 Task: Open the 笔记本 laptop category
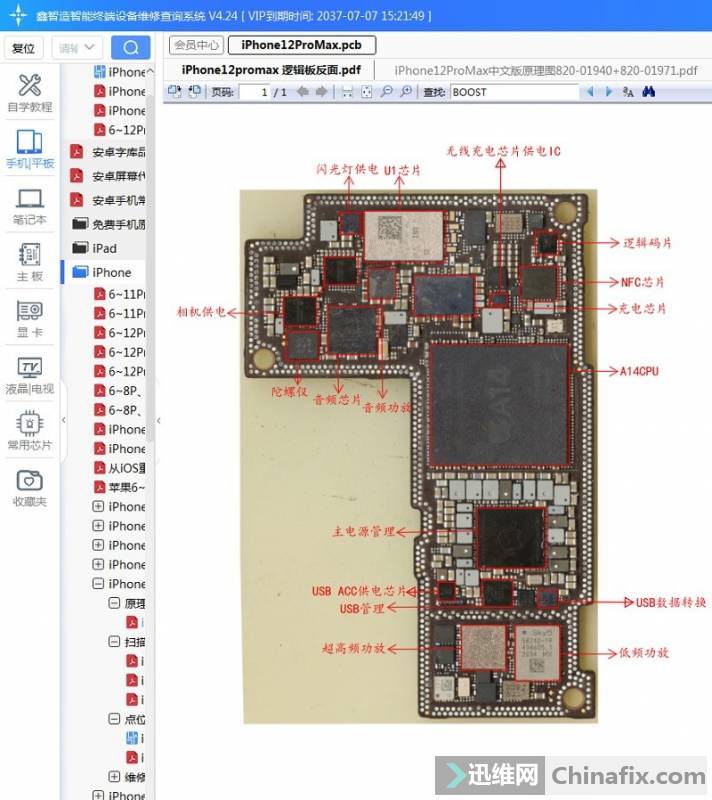coord(30,206)
